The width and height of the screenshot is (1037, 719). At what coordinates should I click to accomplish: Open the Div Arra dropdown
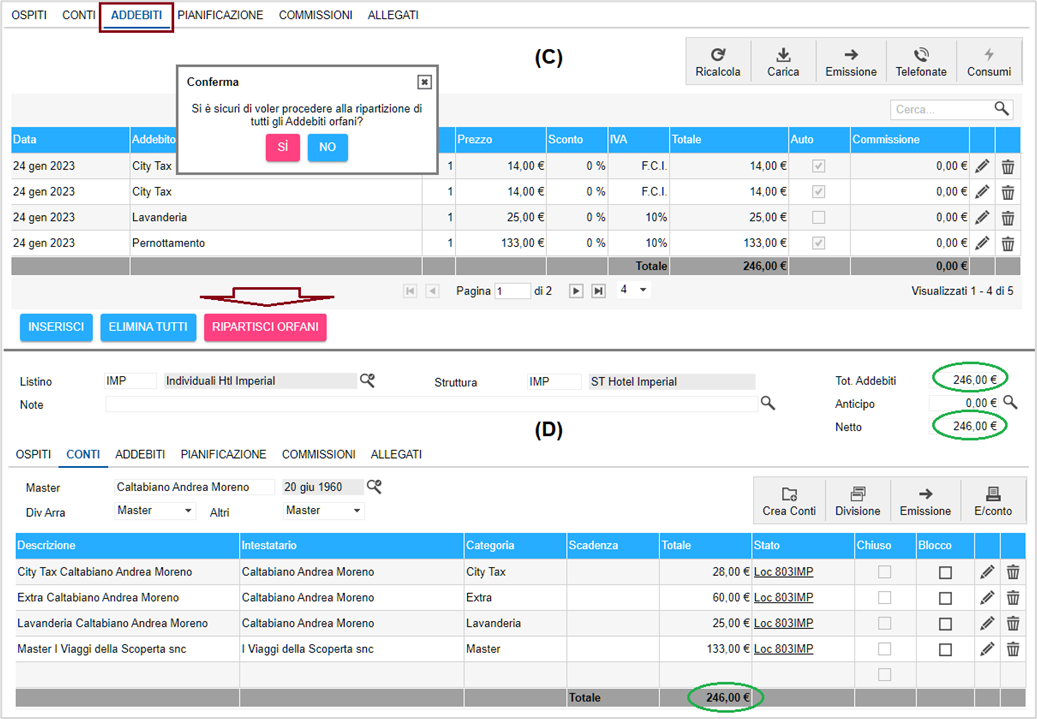click(155, 511)
